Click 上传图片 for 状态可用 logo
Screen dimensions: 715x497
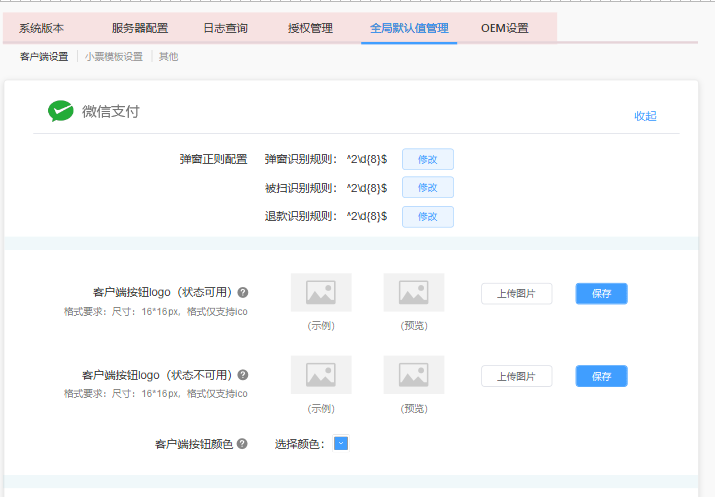tap(516, 293)
